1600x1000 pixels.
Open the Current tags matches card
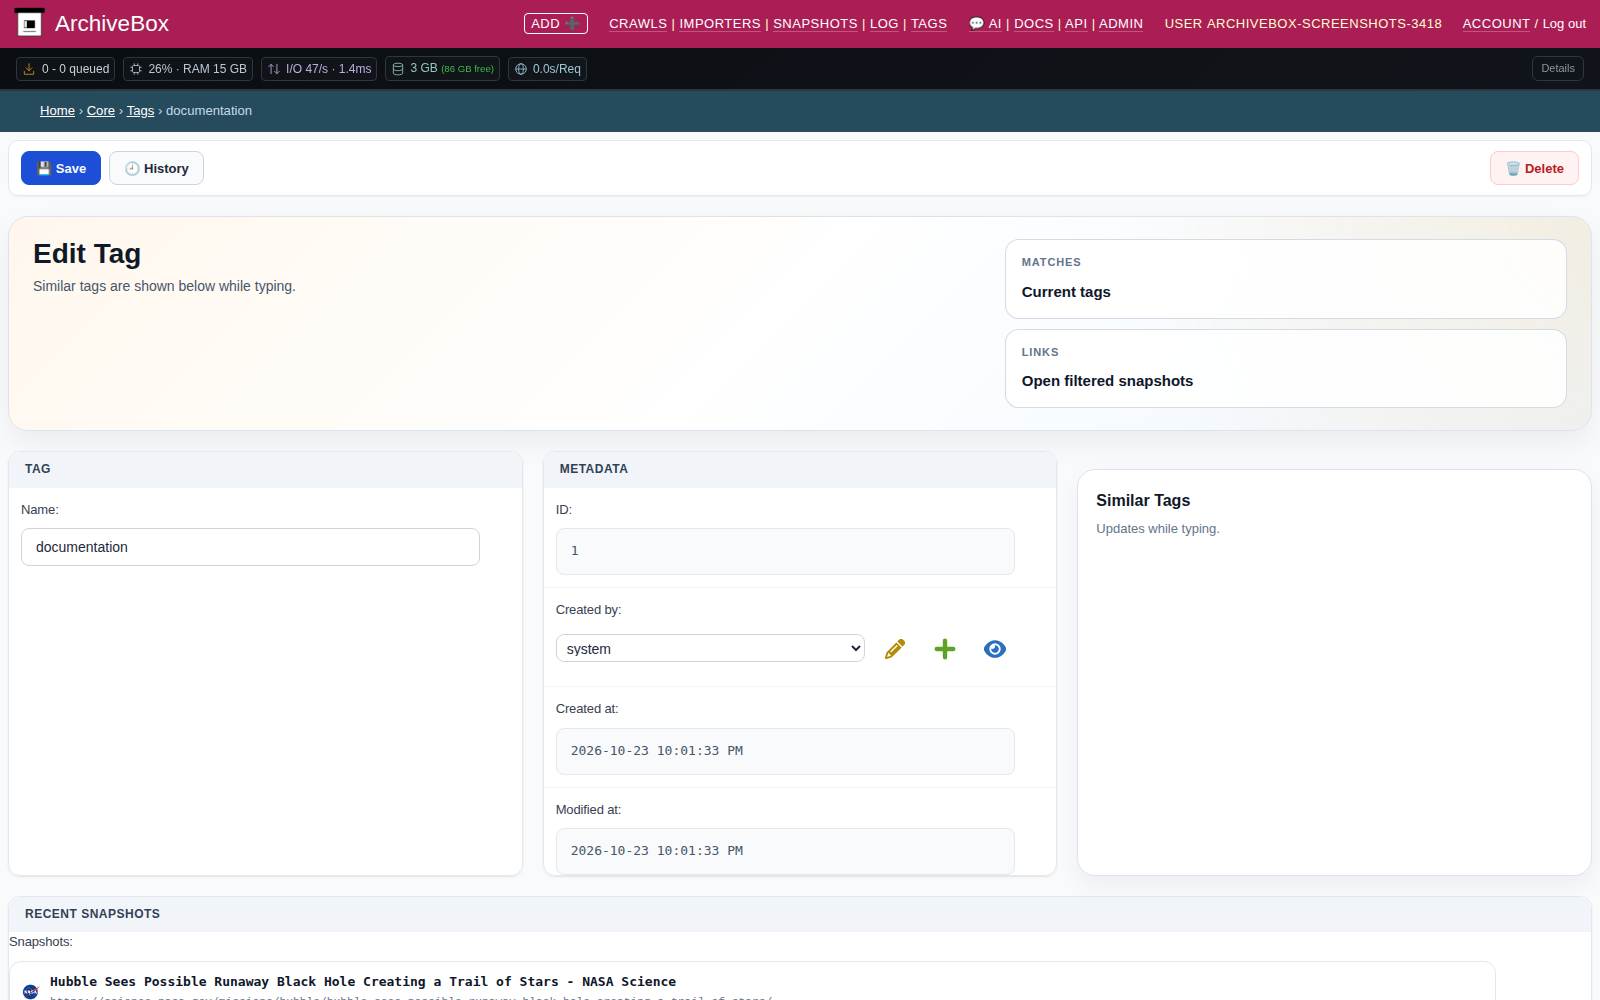point(1285,279)
